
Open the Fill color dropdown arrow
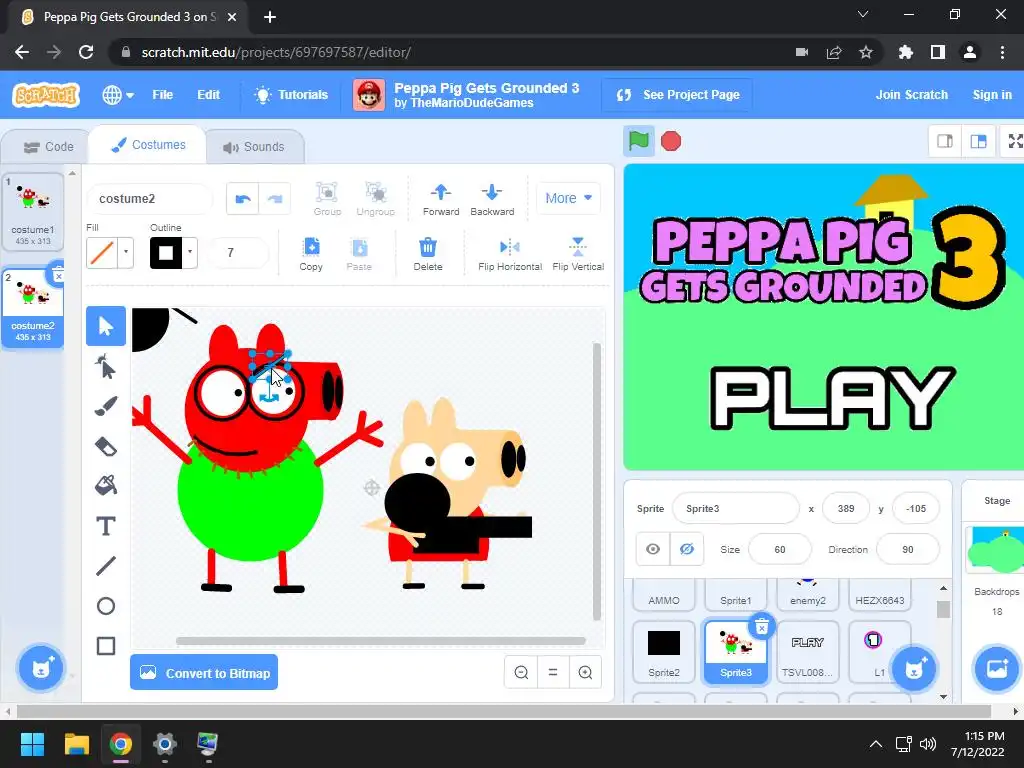126,252
